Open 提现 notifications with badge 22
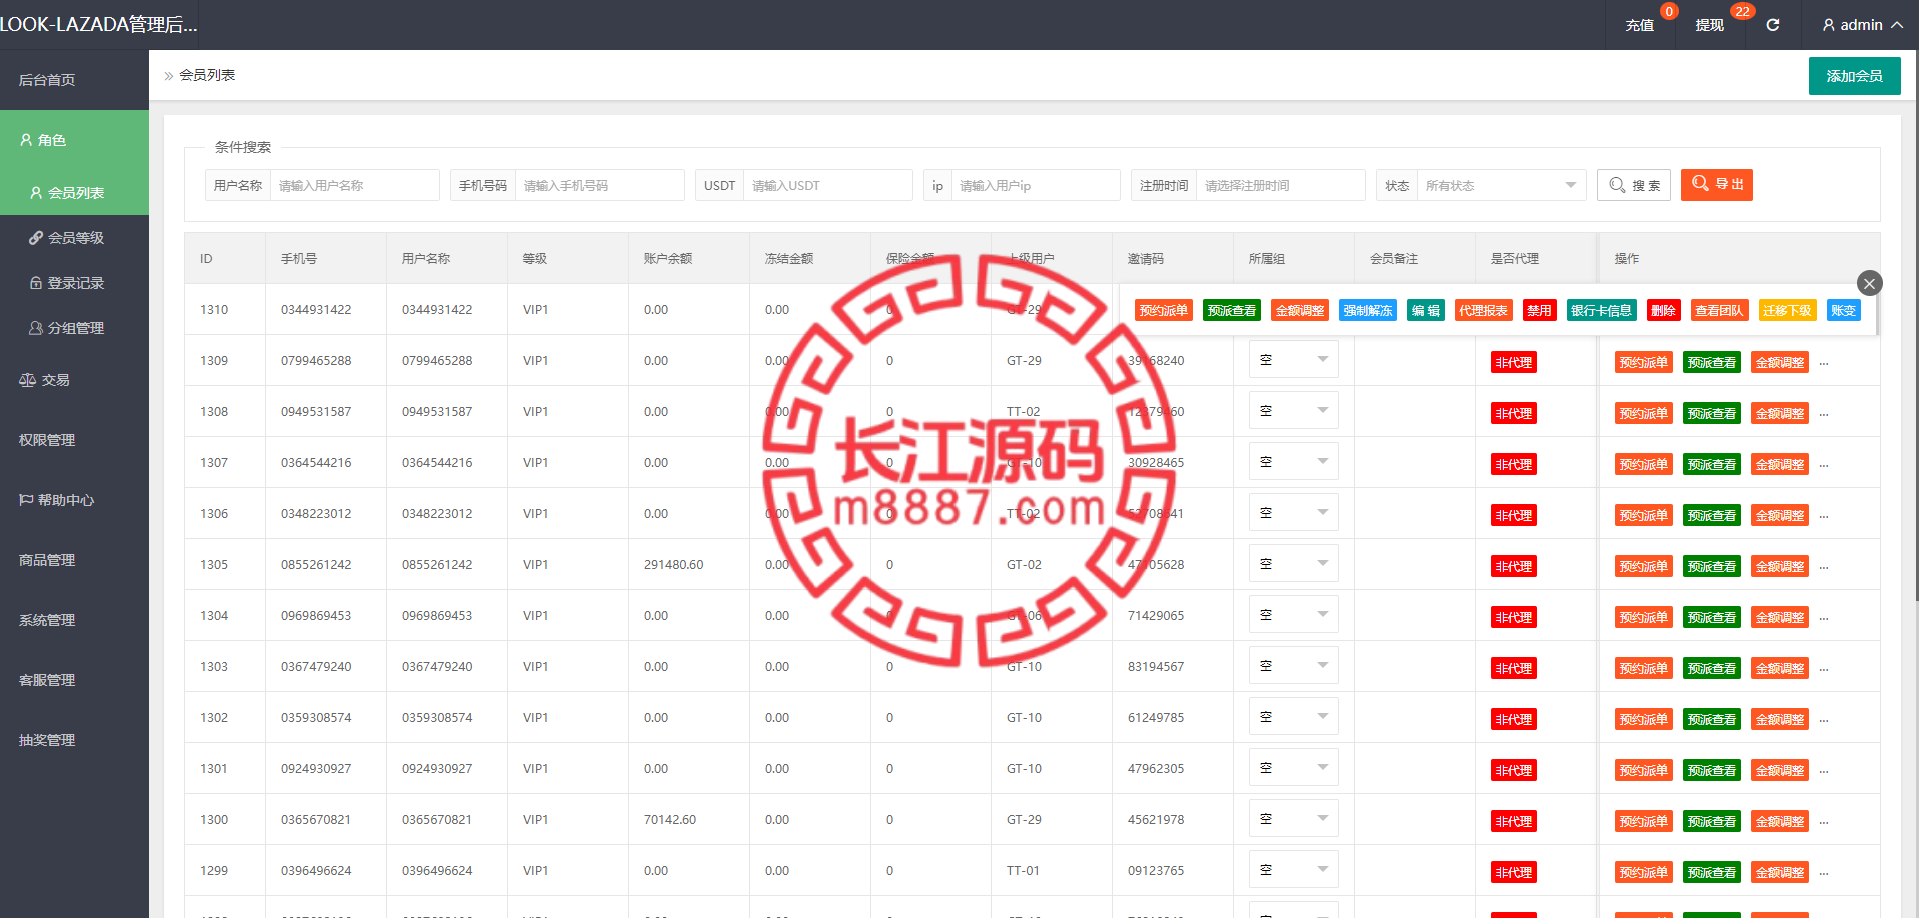Viewport: 1919px width, 918px height. 1710,25
